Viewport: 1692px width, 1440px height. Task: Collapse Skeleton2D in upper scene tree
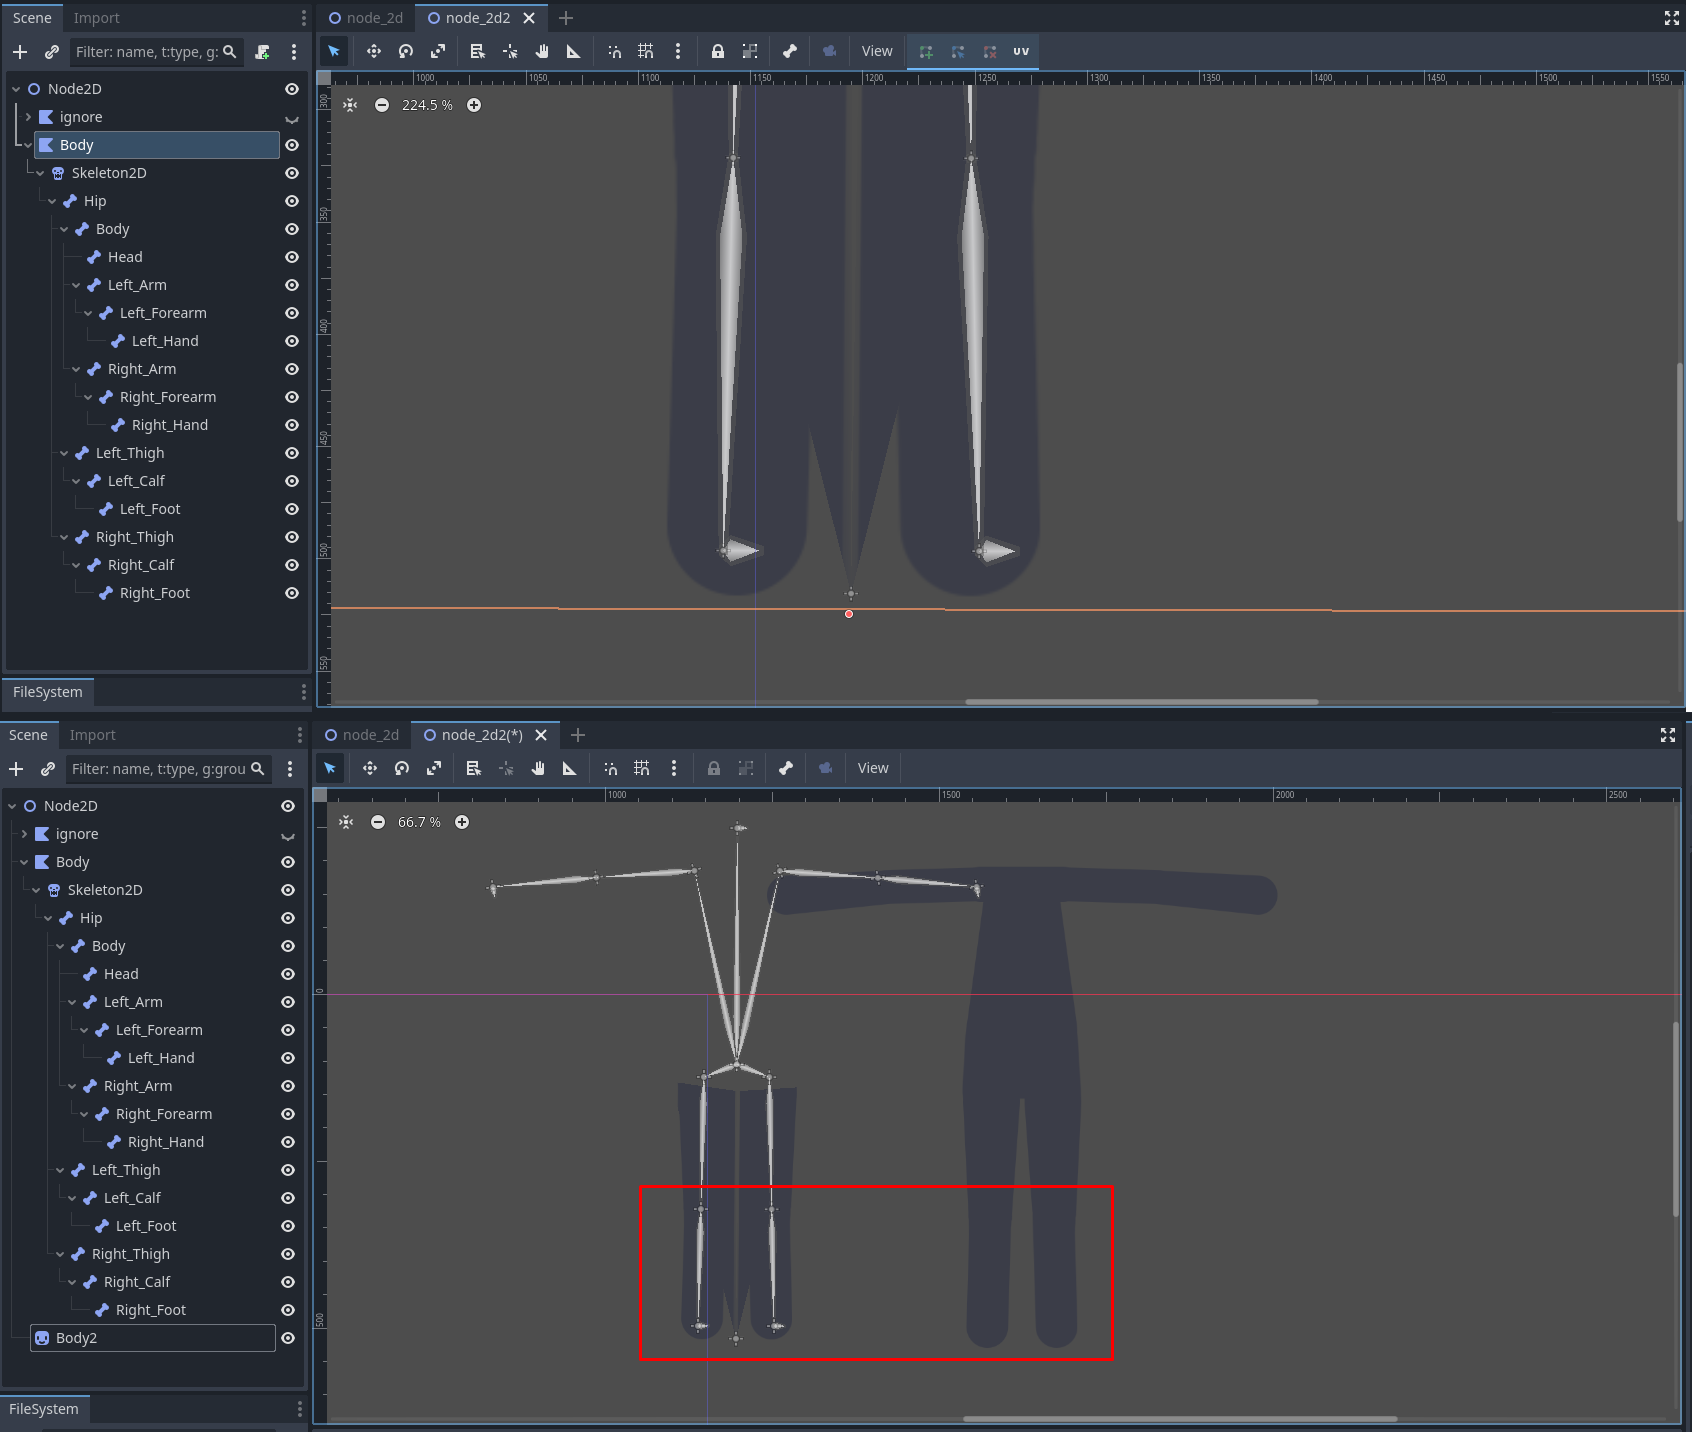pos(40,173)
